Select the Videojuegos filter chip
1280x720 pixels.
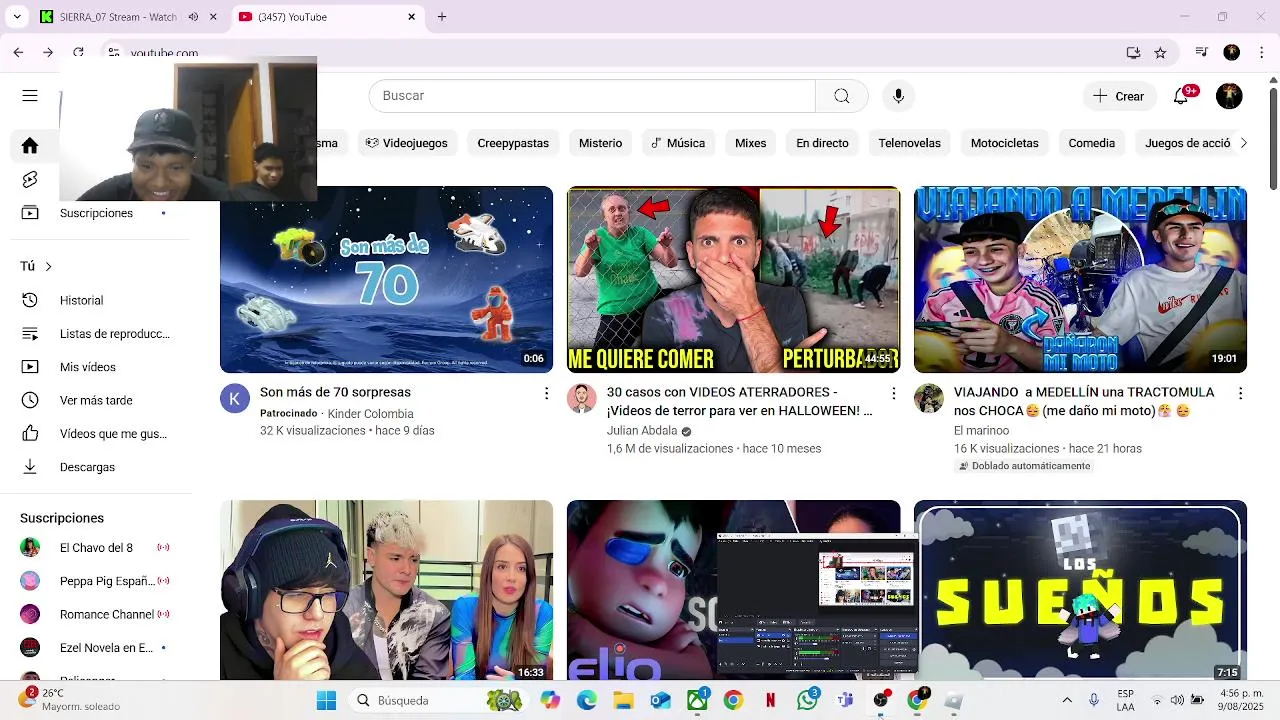tap(406, 143)
